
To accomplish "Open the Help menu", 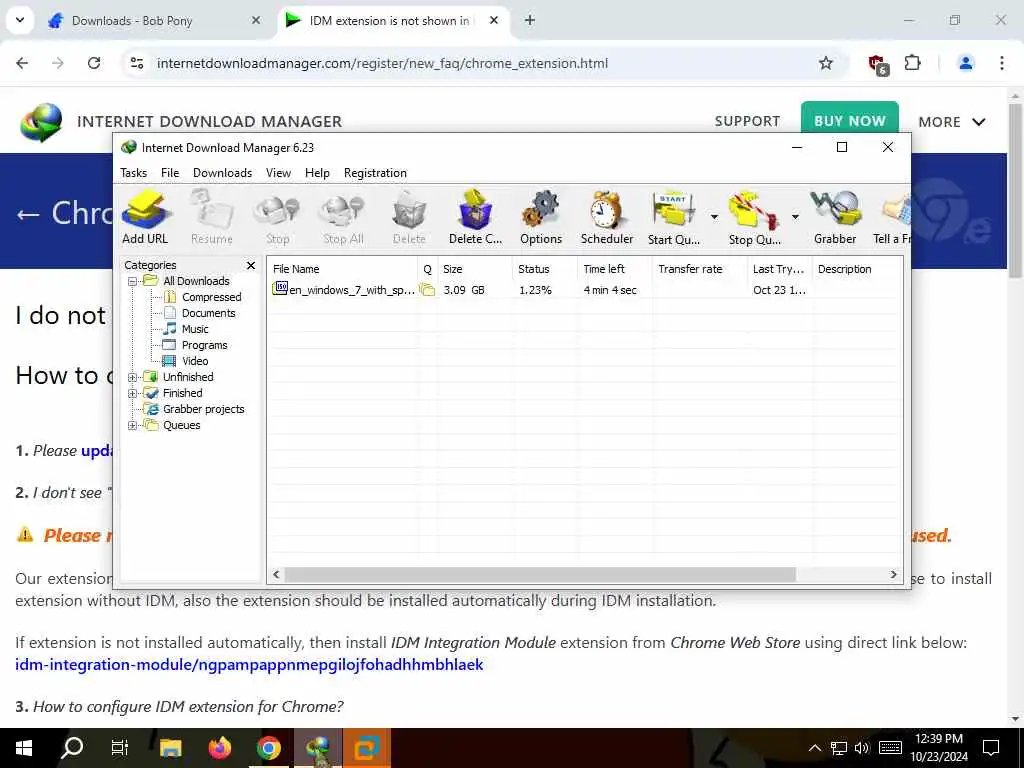I will point(317,173).
